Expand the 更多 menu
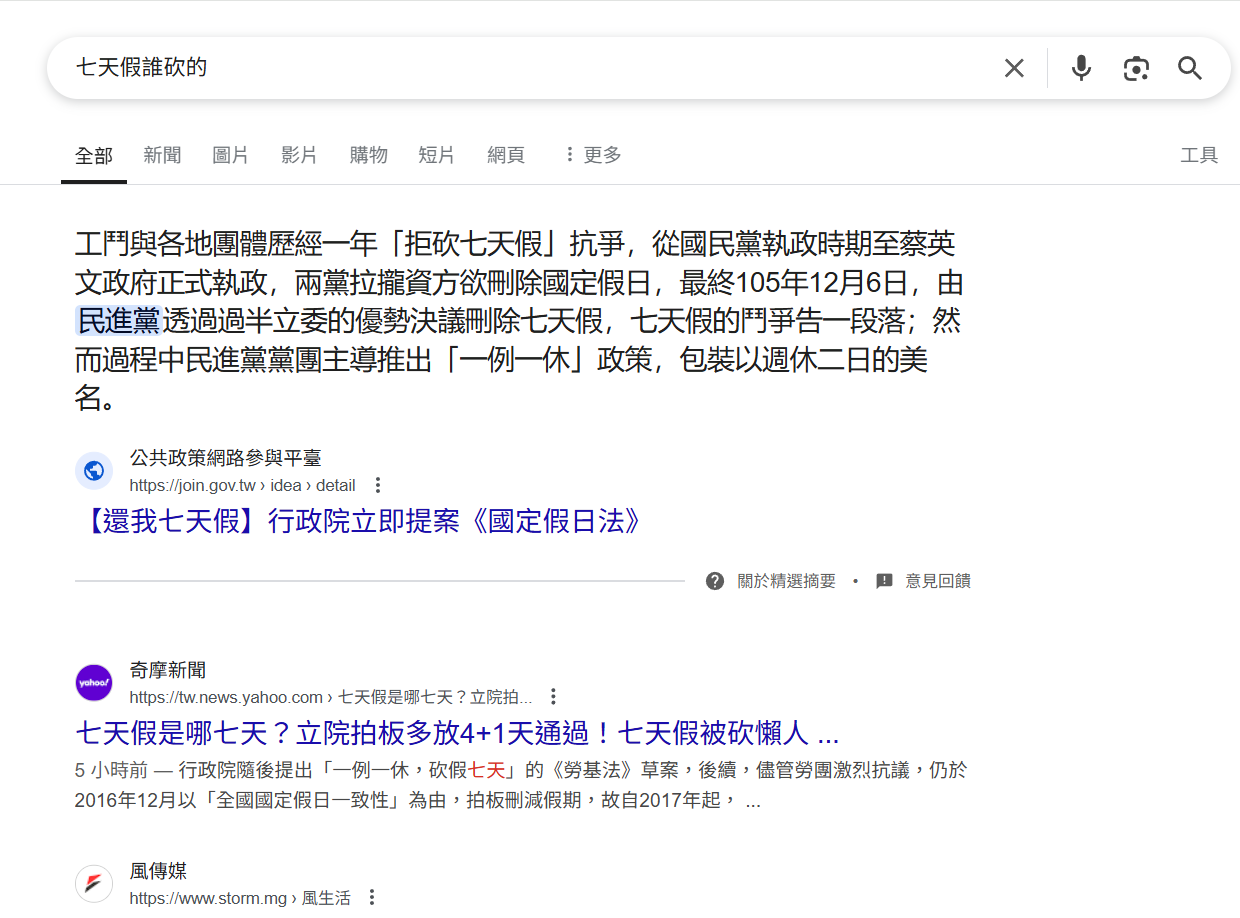The height and width of the screenshot is (918, 1240). click(x=592, y=155)
